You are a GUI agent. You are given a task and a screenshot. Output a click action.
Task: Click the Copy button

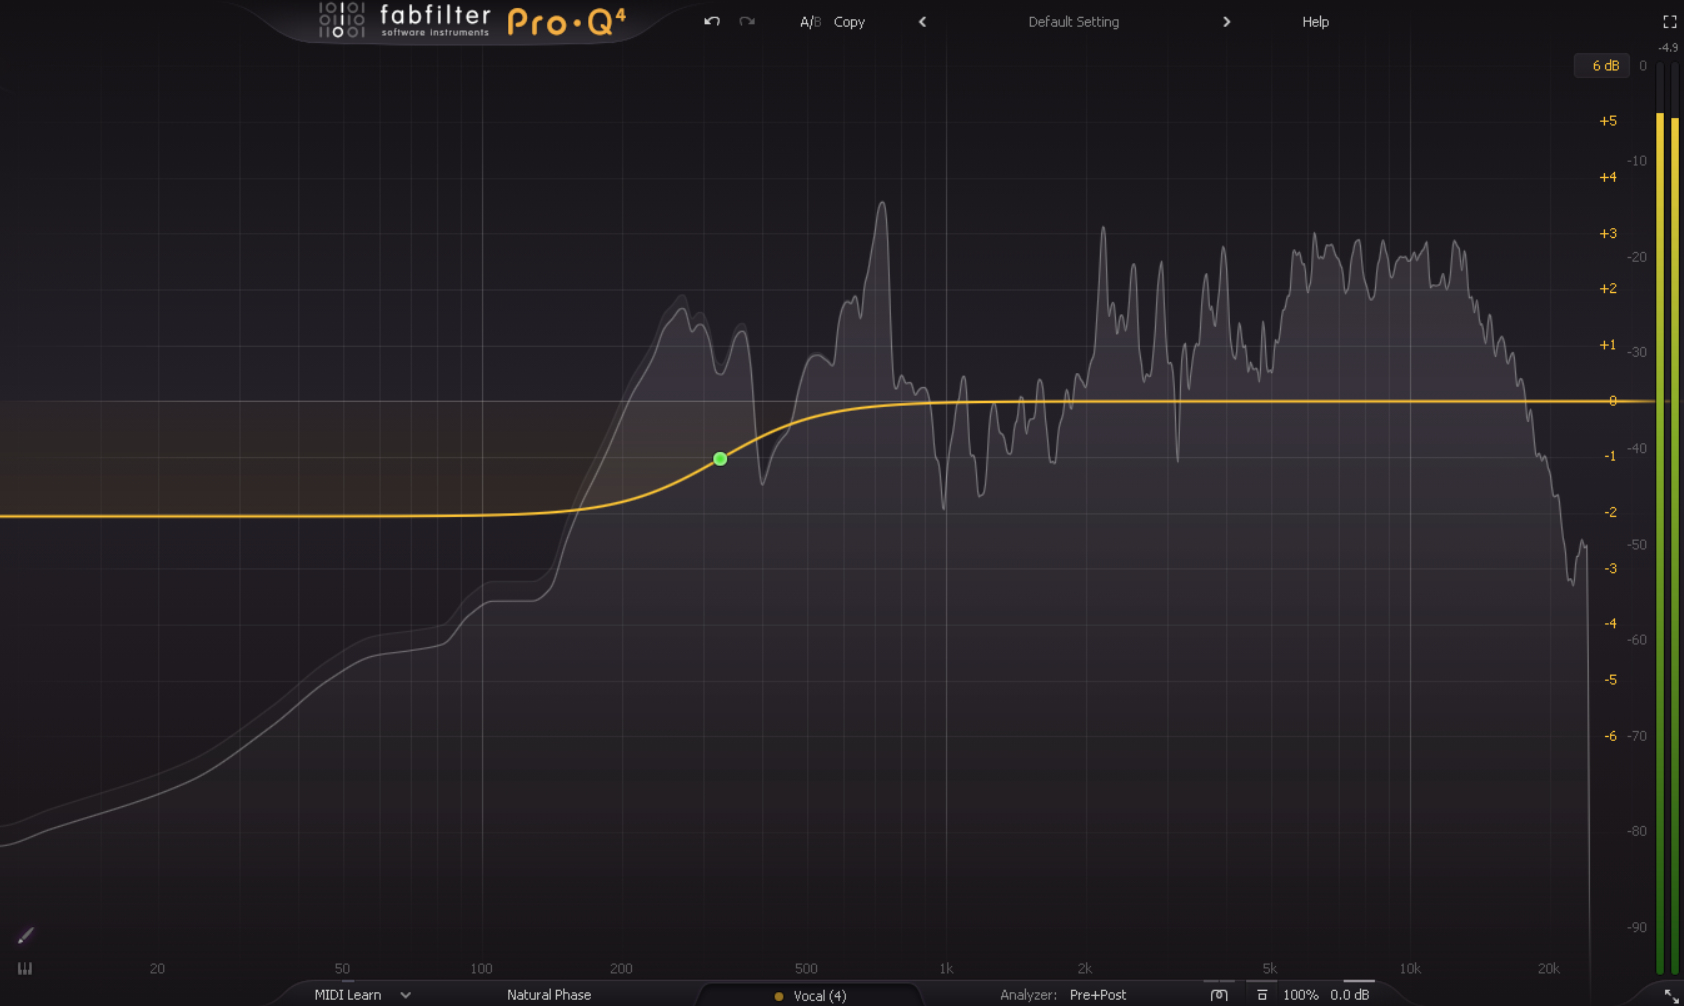[849, 22]
